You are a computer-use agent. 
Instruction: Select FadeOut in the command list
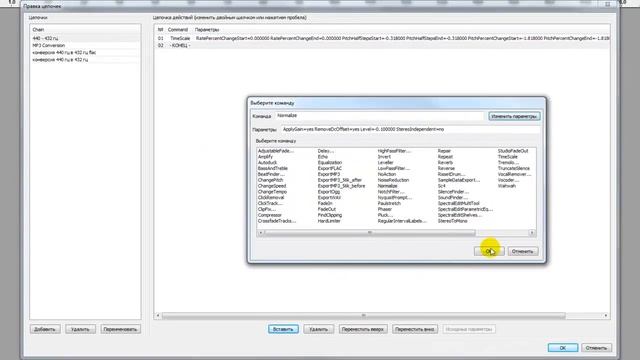pyautogui.click(x=327, y=209)
